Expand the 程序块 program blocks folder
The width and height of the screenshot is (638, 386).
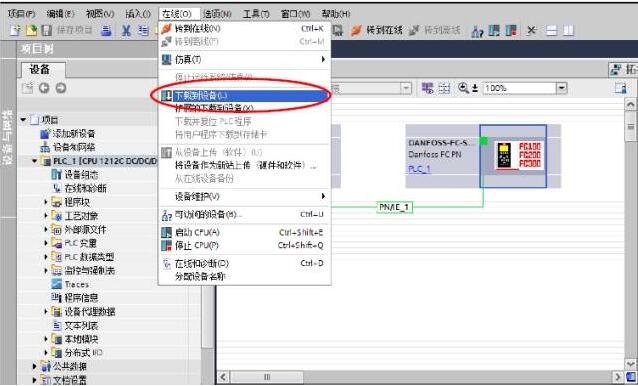[46, 202]
